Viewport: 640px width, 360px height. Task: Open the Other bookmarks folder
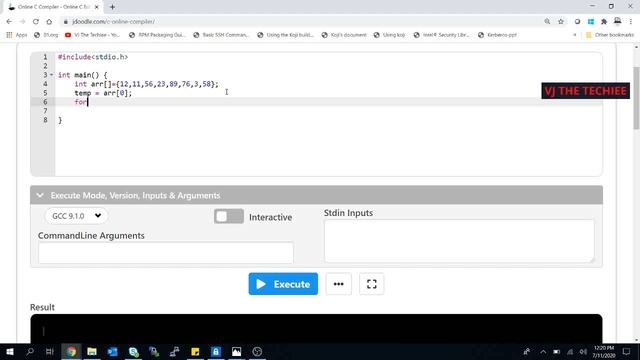610,35
